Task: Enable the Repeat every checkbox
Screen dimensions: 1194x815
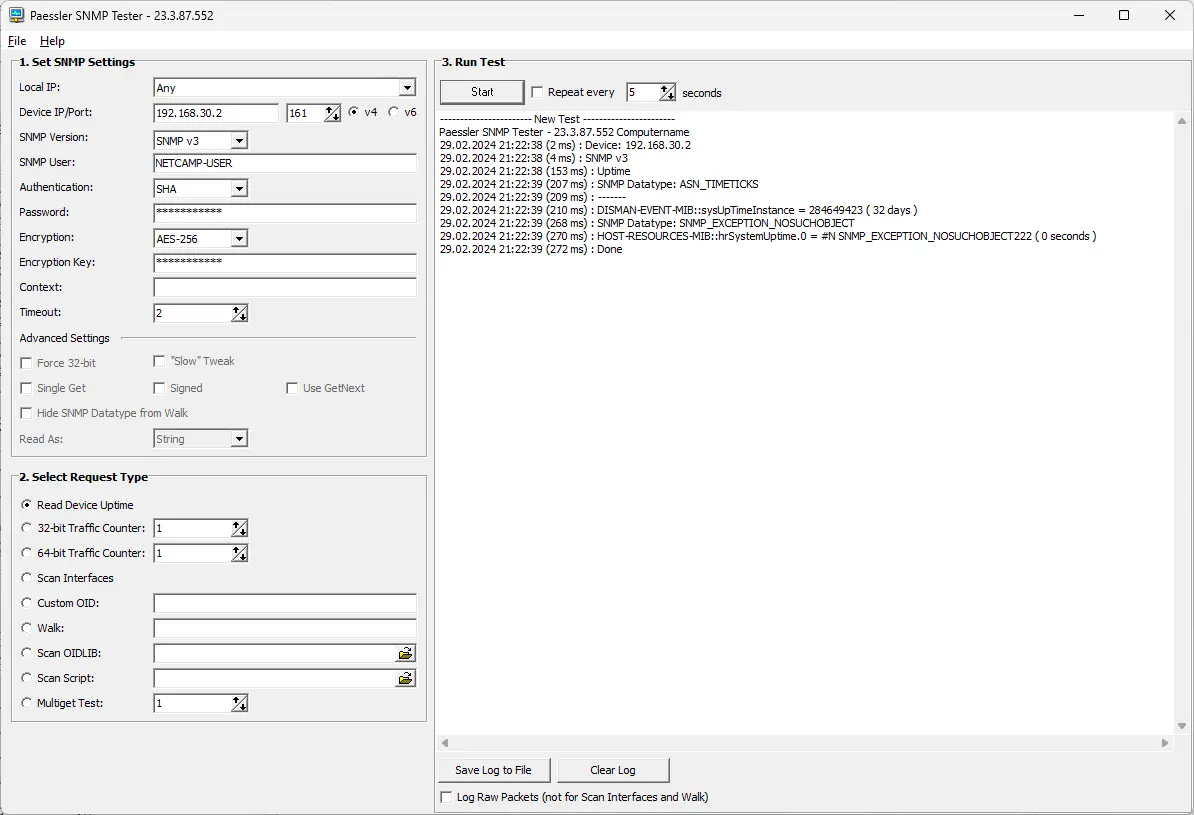Action: 537,92
